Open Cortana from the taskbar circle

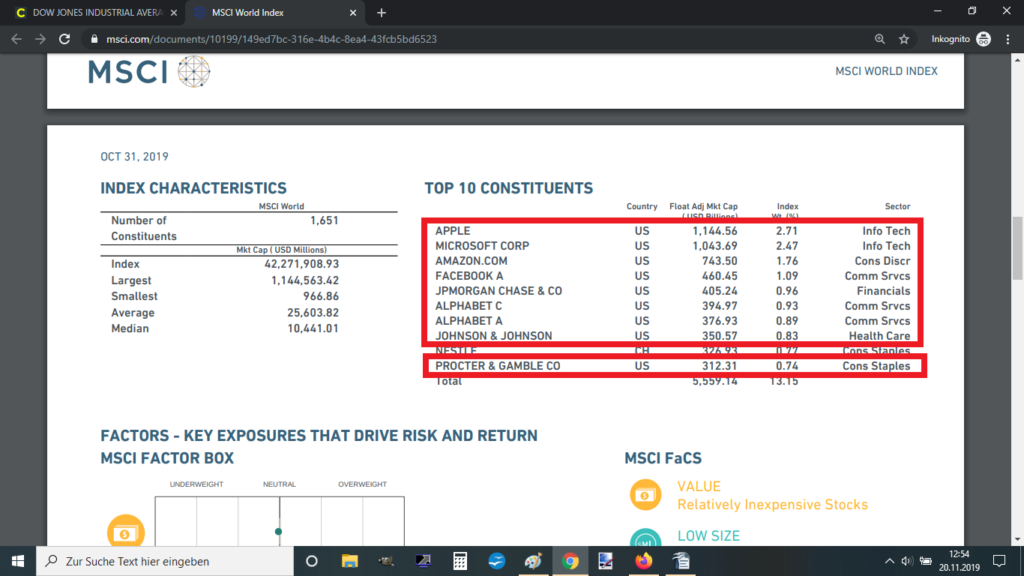point(312,561)
